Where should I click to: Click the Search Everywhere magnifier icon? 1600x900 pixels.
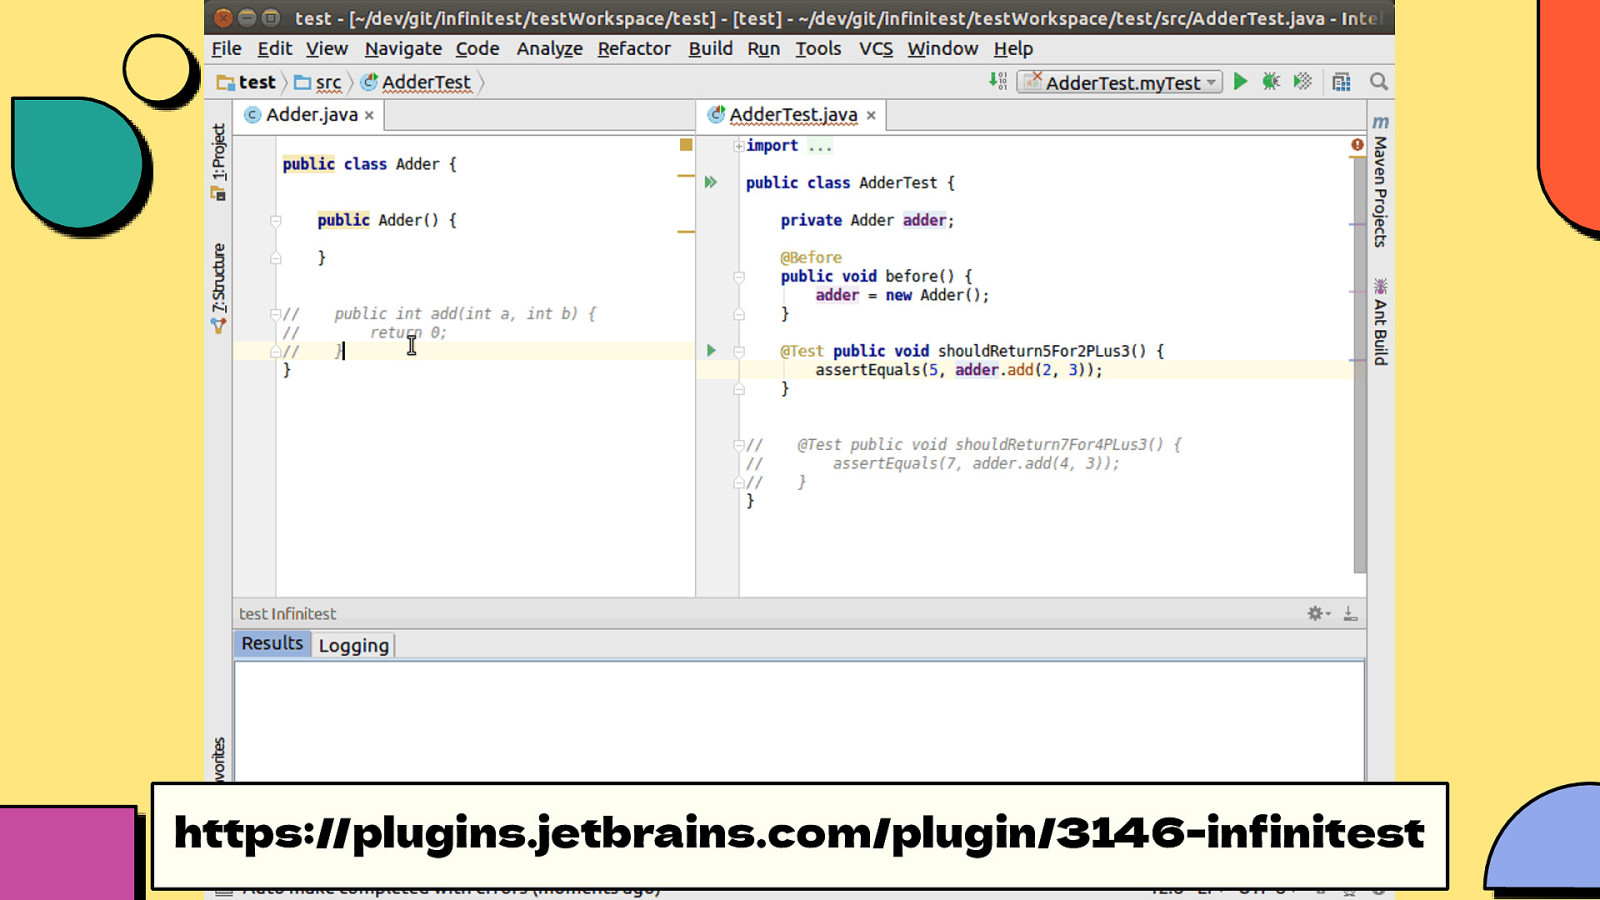coord(1378,81)
